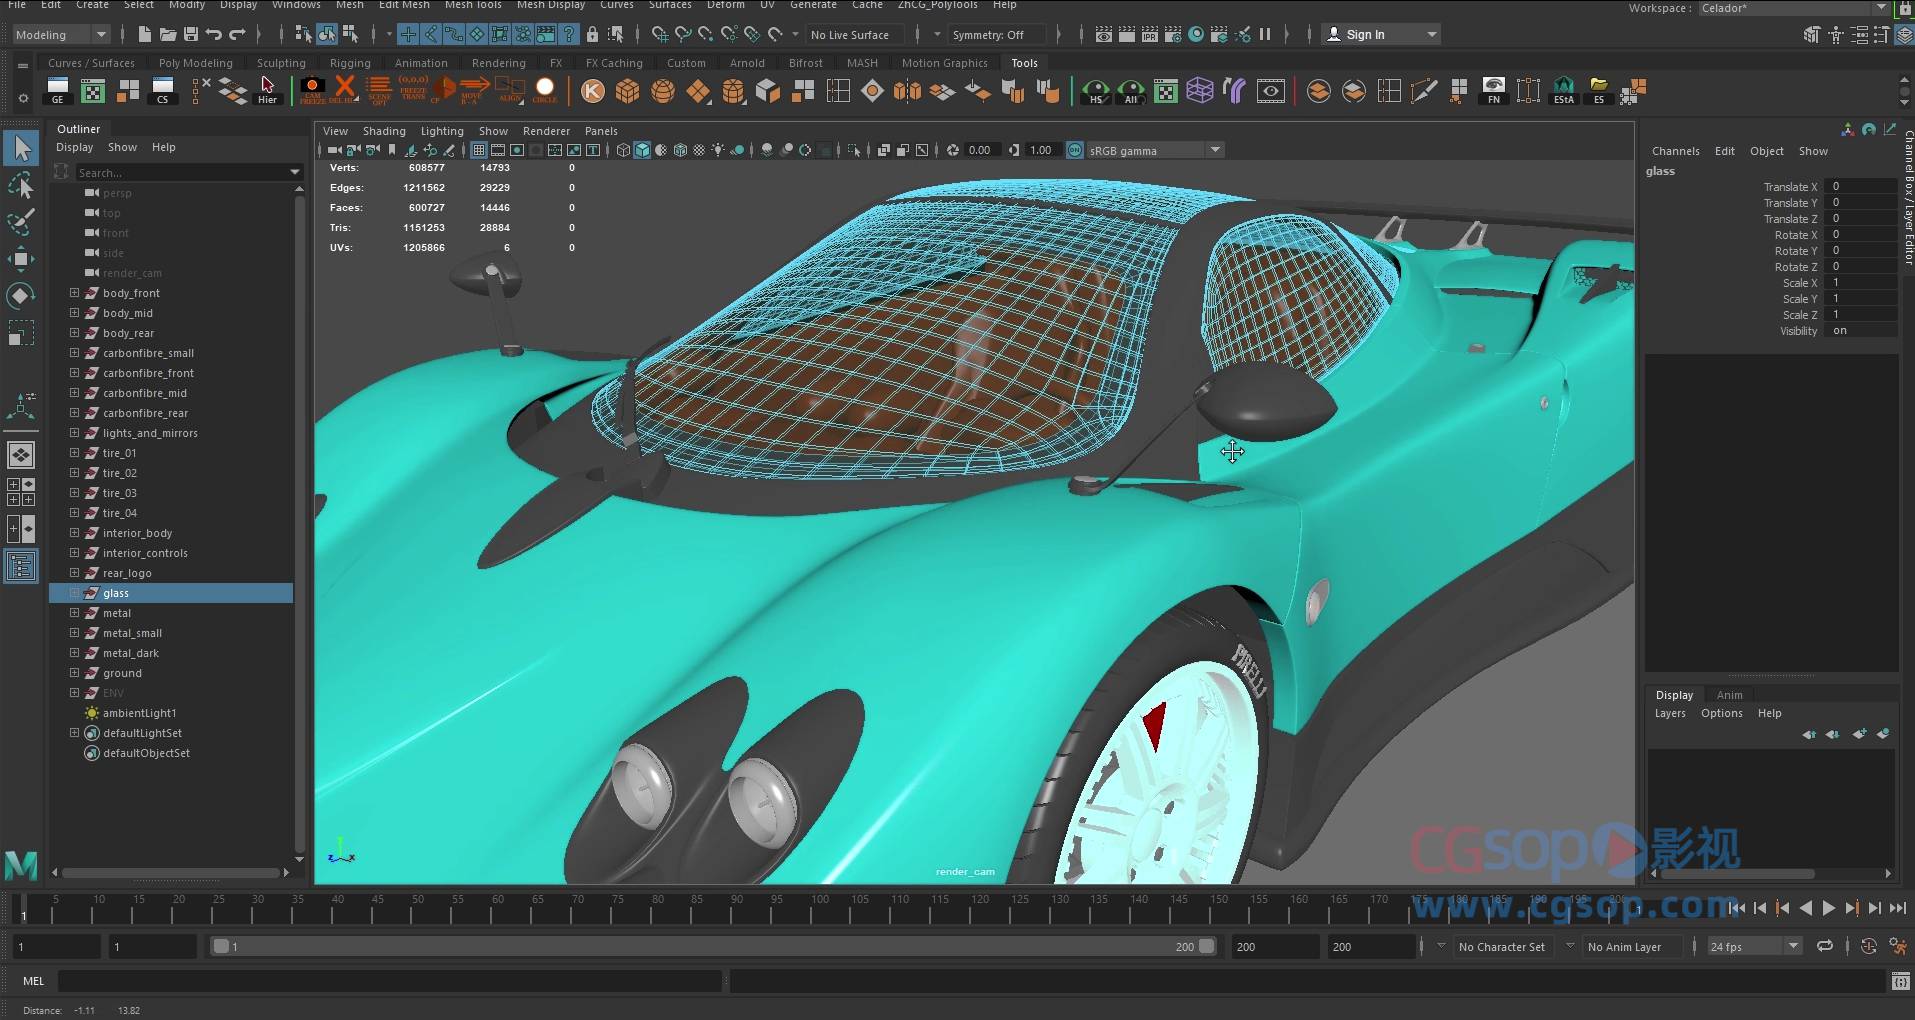Collapse the glass item in the Outliner
The image size is (1915, 1020).
click(x=74, y=592)
